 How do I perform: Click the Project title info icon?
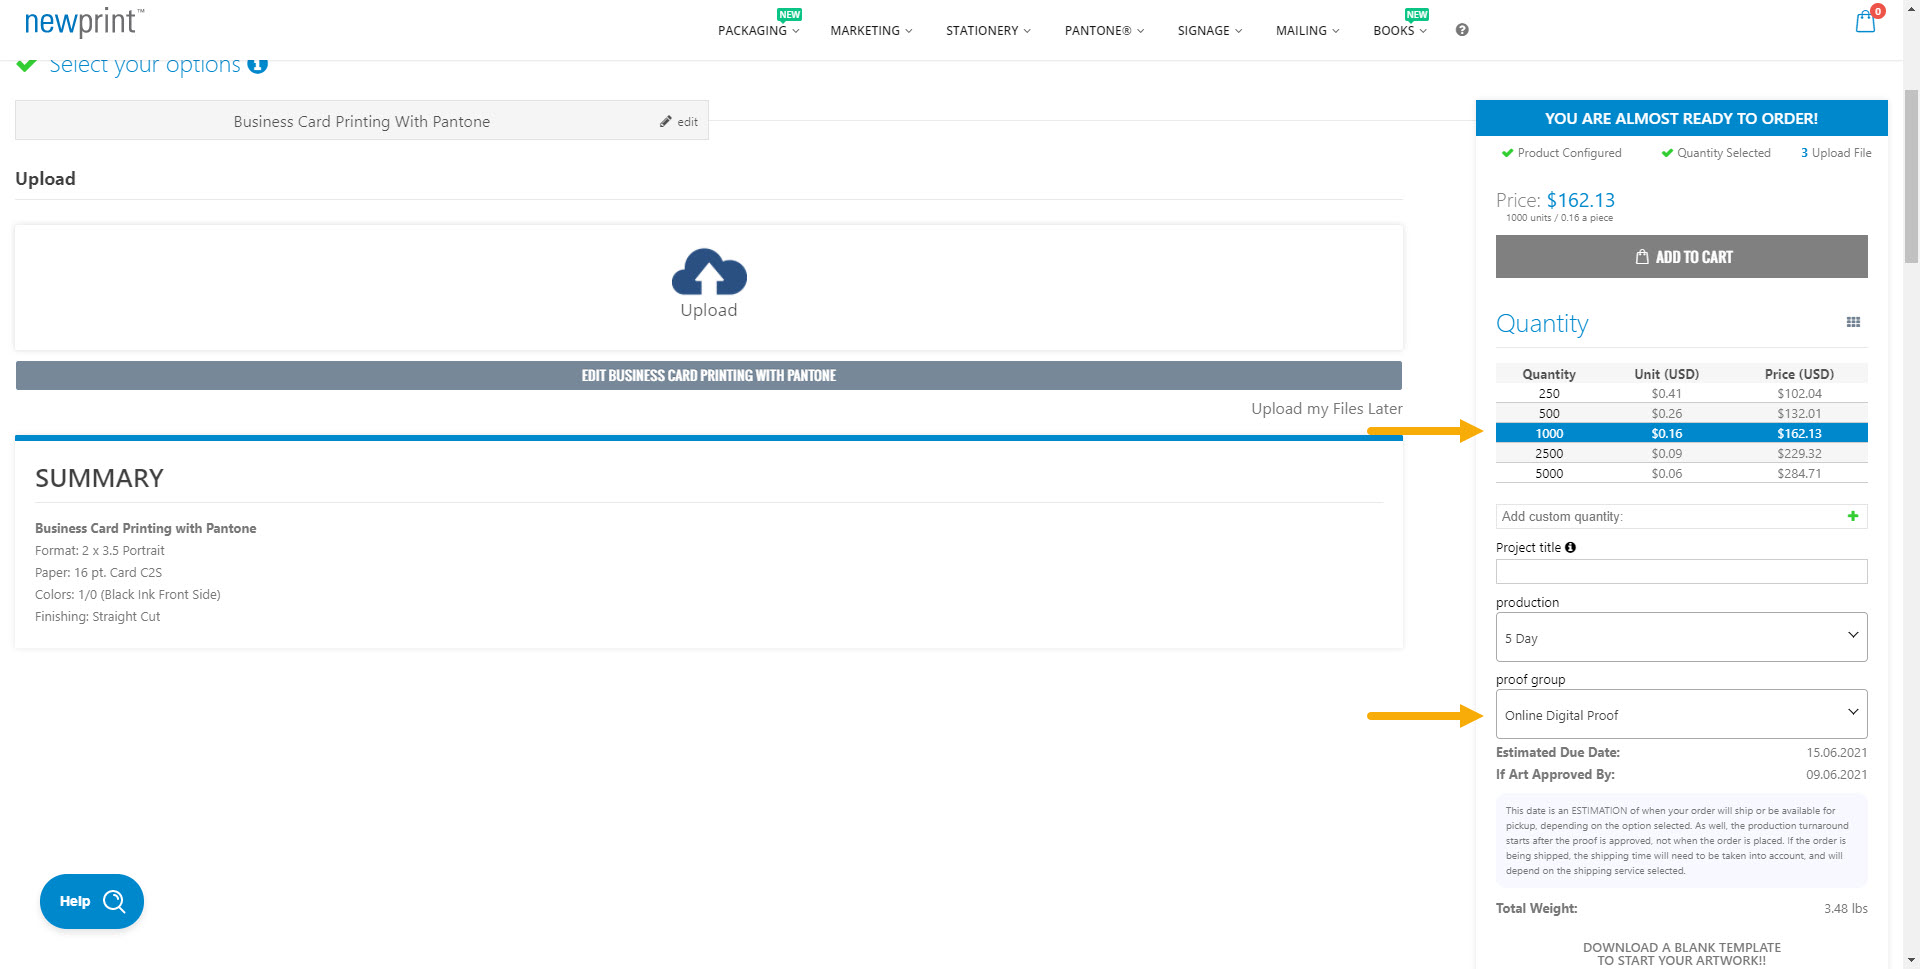coord(1570,547)
